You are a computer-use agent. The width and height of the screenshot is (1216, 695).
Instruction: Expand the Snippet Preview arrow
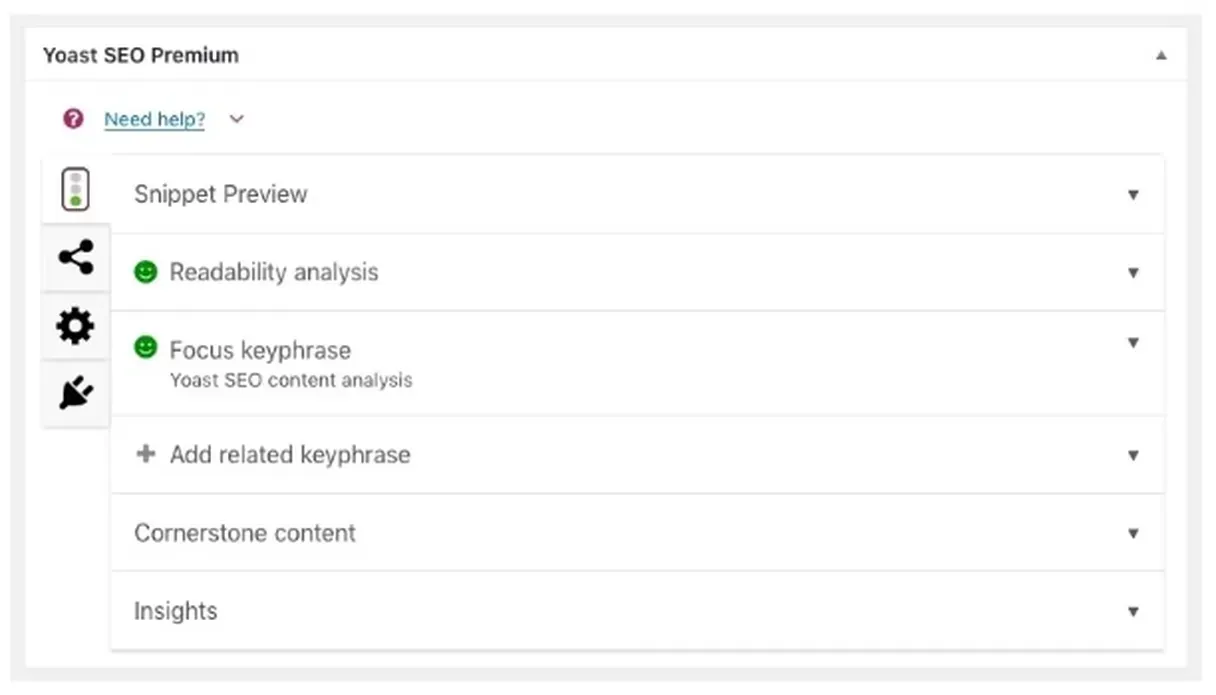tap(1133, 195)
